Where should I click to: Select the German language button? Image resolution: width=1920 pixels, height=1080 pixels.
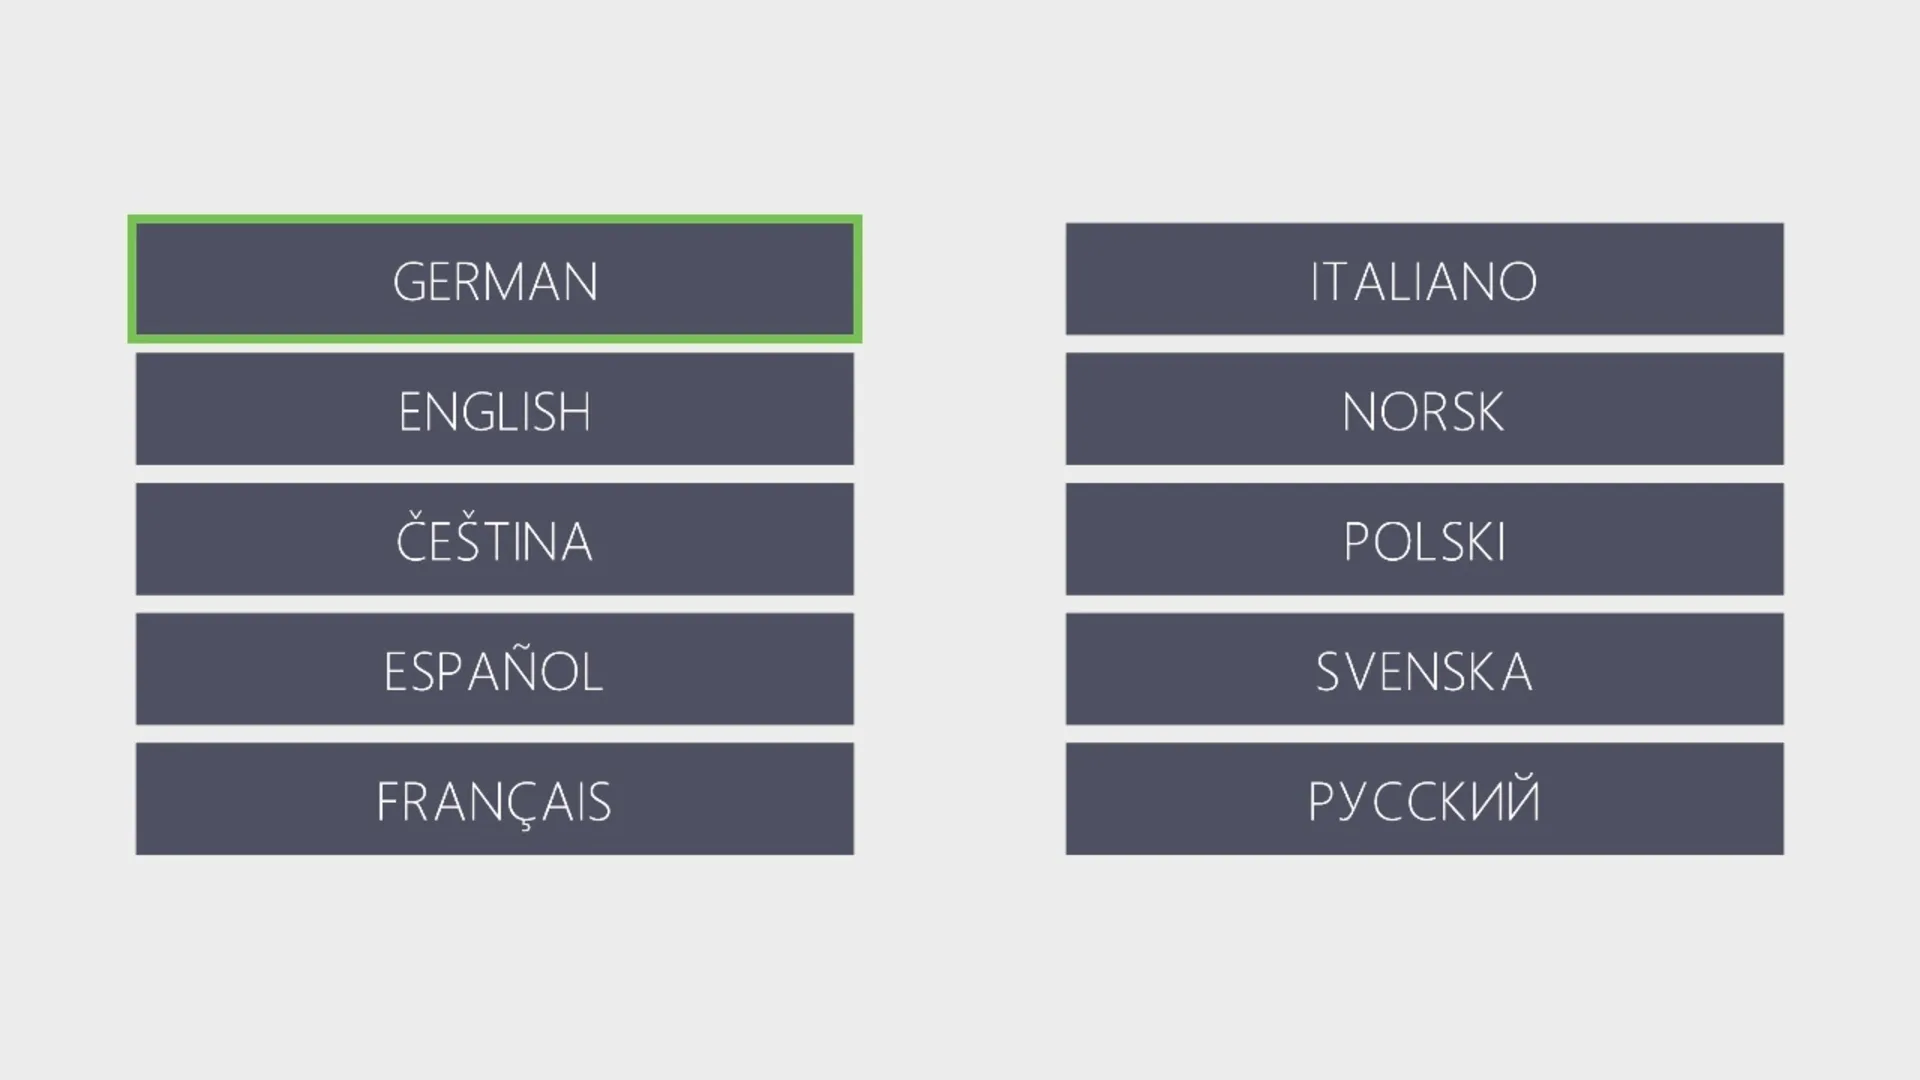(495, 280)
